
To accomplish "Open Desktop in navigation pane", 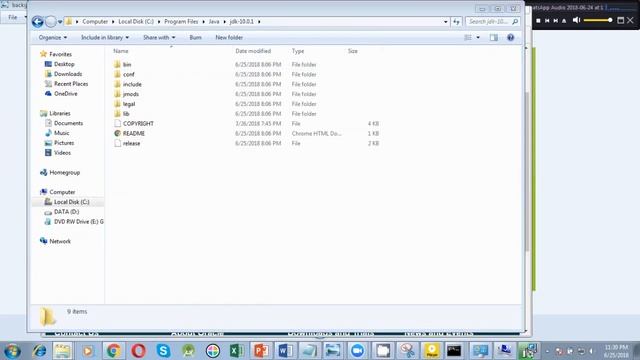I will coord(64,64).
